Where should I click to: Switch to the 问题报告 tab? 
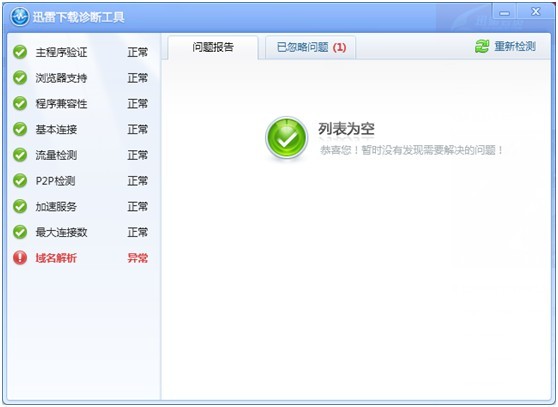tap(213, 47)
